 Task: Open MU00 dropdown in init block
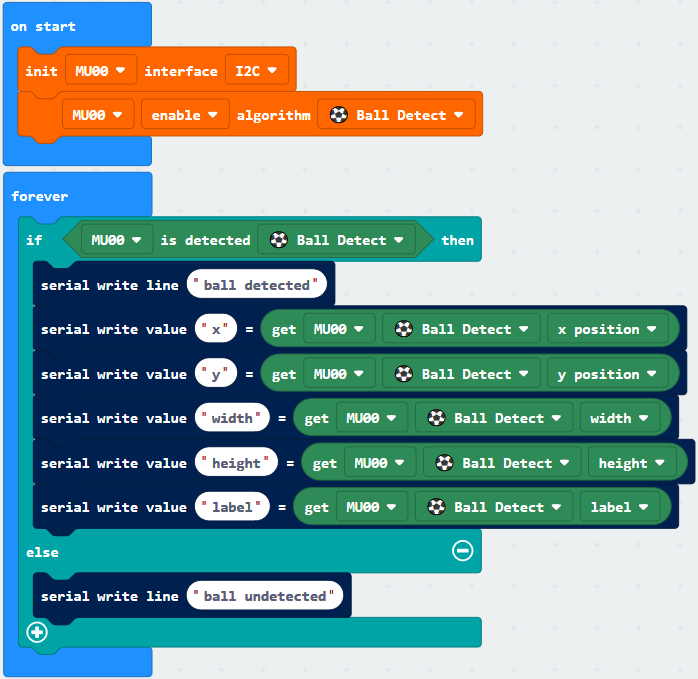coord(101,71)
